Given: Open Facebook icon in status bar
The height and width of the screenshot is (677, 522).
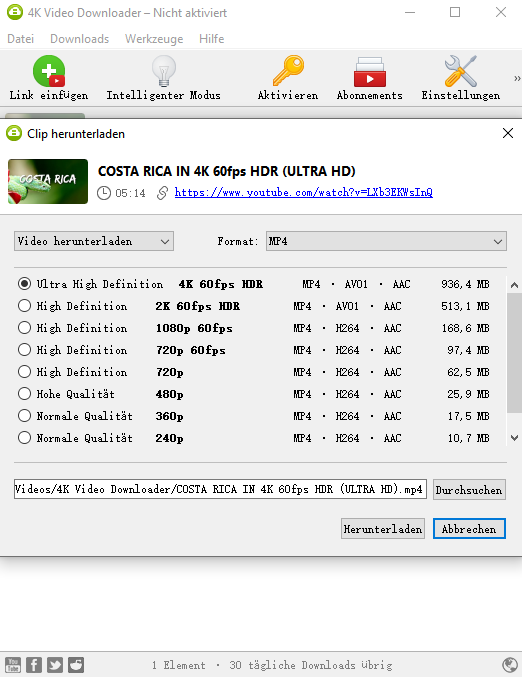Looking at the screenshot, I should point(34,665).
